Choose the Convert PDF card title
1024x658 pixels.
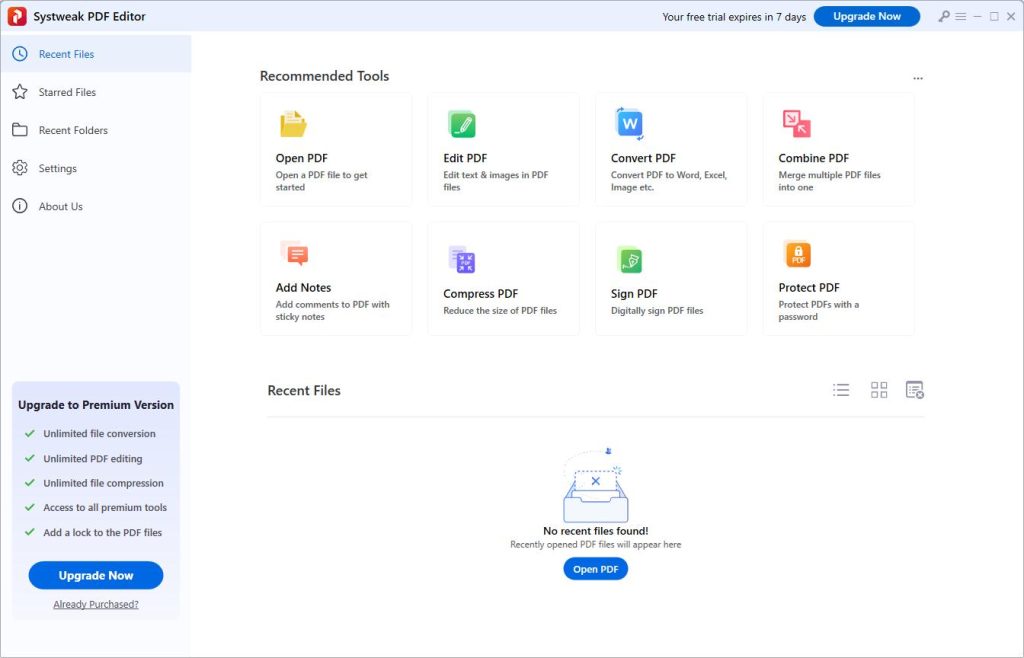pos(643,158)
